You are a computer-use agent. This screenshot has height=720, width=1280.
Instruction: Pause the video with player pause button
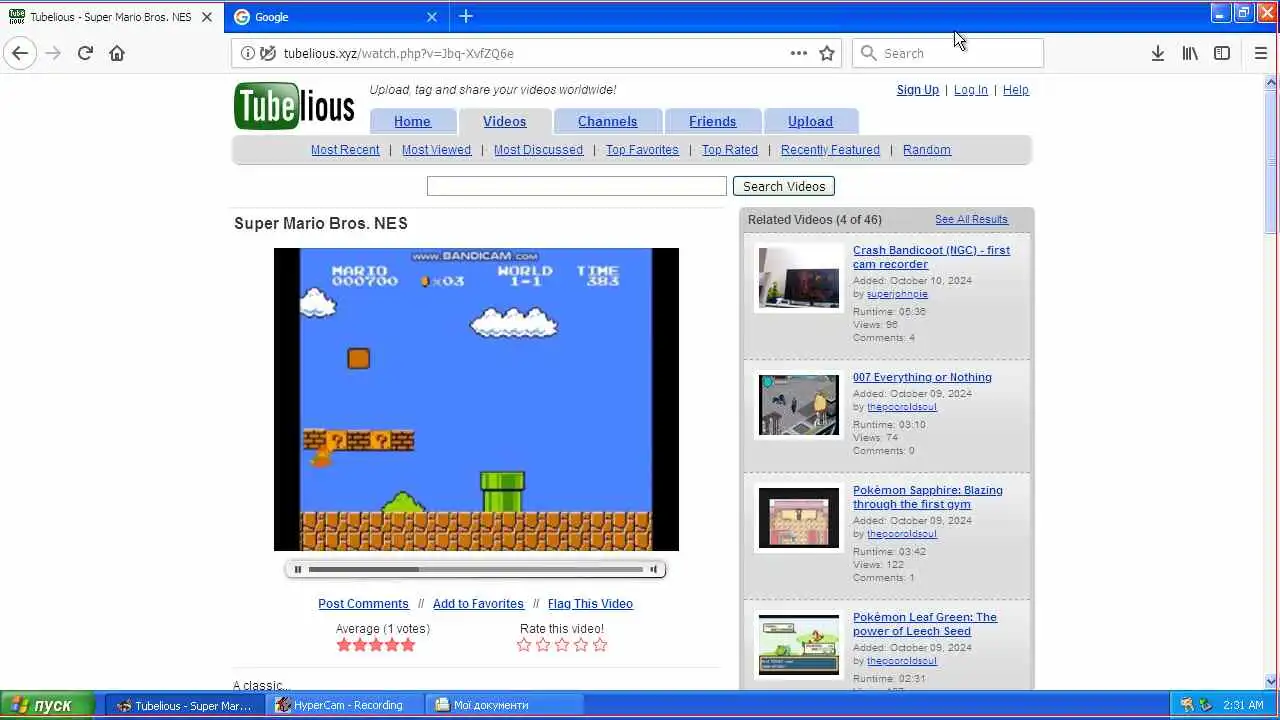[x=297, y=569]
